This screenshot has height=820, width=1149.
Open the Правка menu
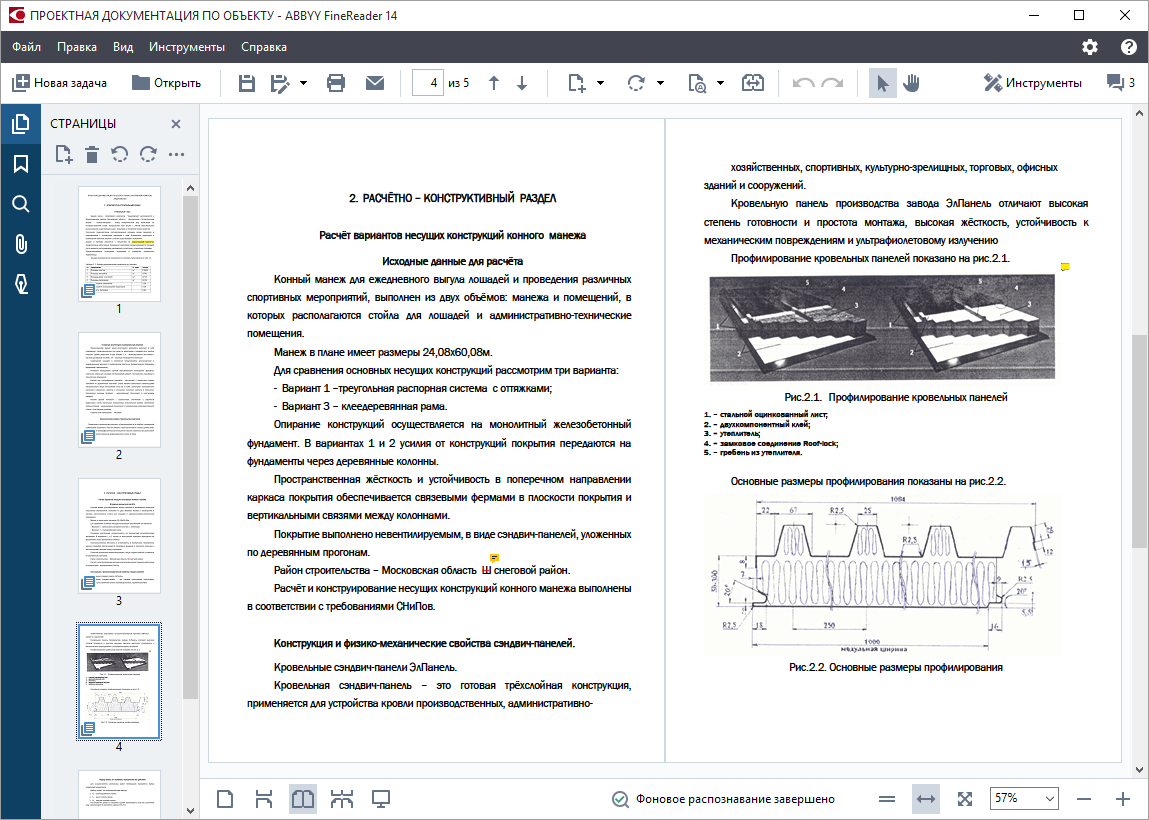(x=77, y=47)
